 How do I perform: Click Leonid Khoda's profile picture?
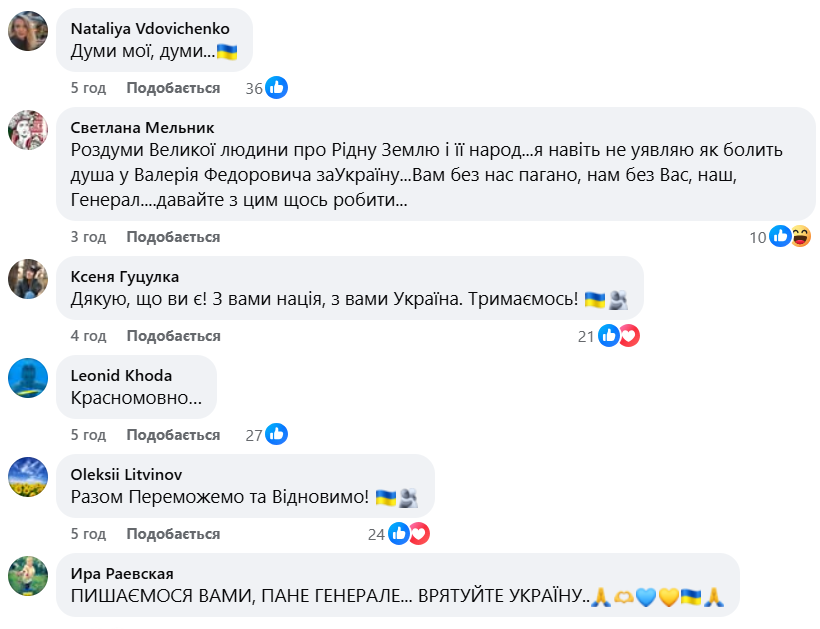[x=28, y=378]
